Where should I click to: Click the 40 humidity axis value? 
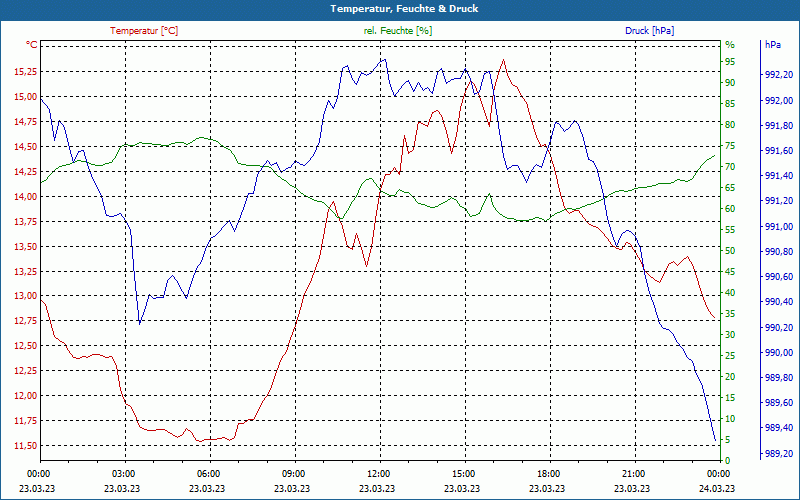[x=730, y=293]
